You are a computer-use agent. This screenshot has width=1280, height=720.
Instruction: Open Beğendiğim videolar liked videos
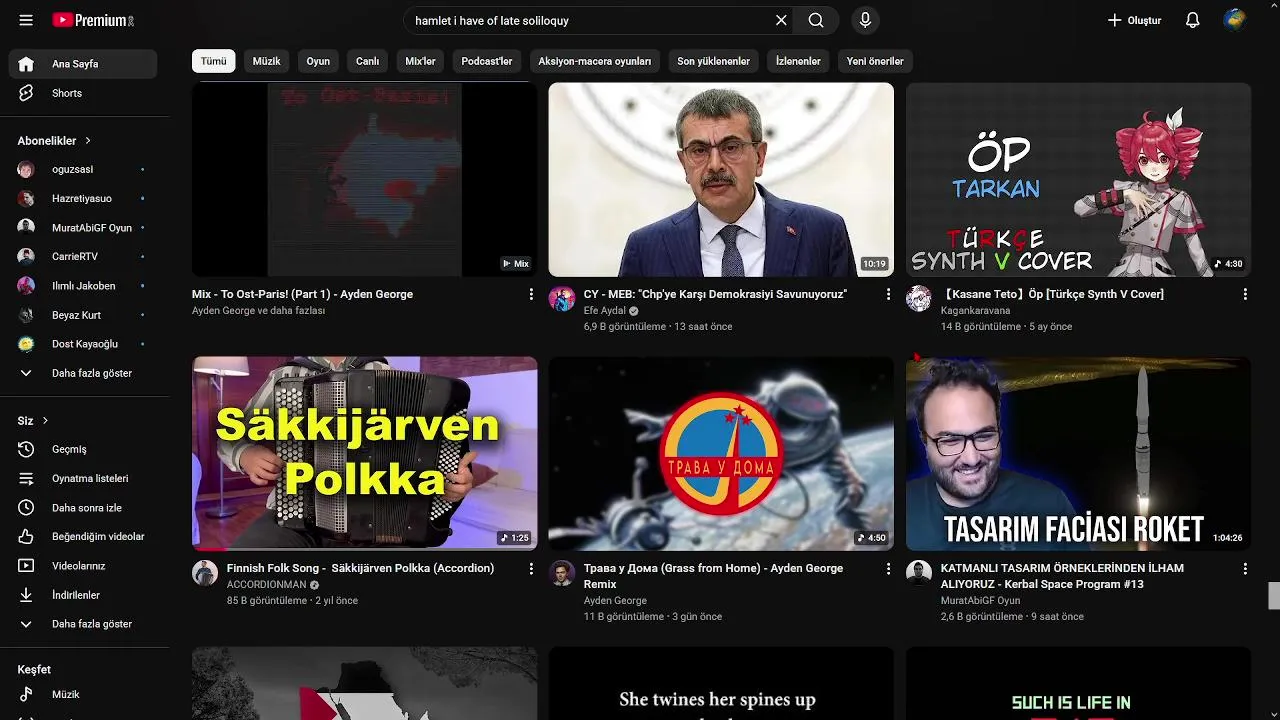coord(83,537)
